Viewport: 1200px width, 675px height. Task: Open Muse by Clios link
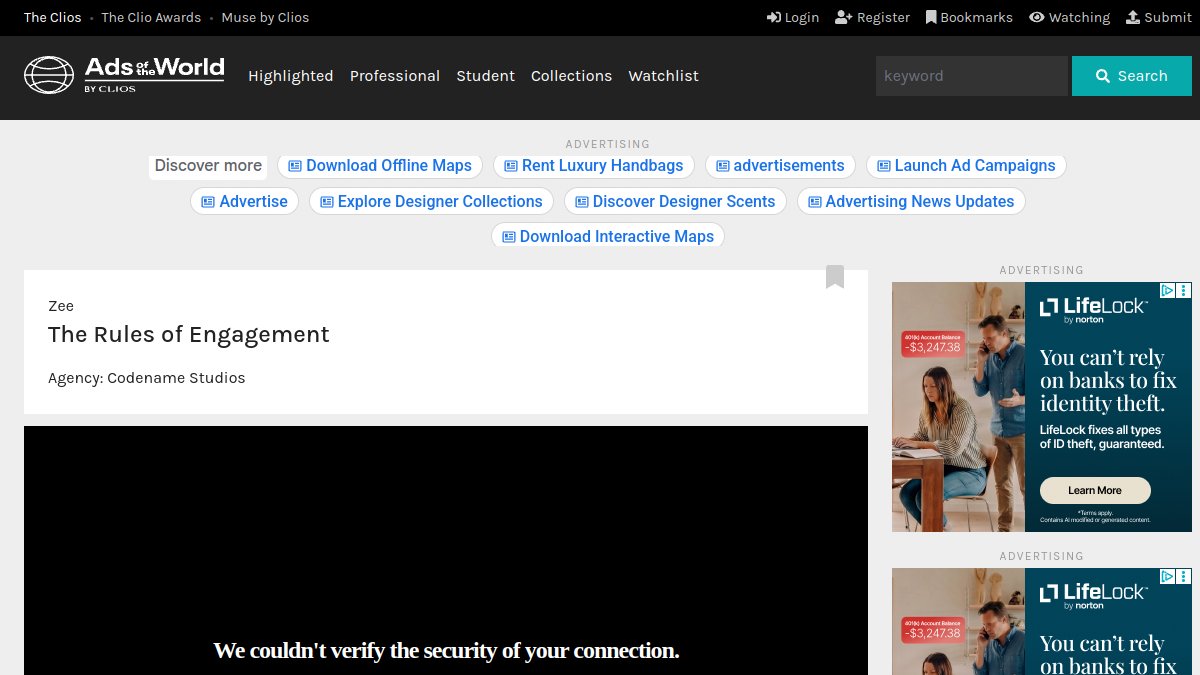265,17
